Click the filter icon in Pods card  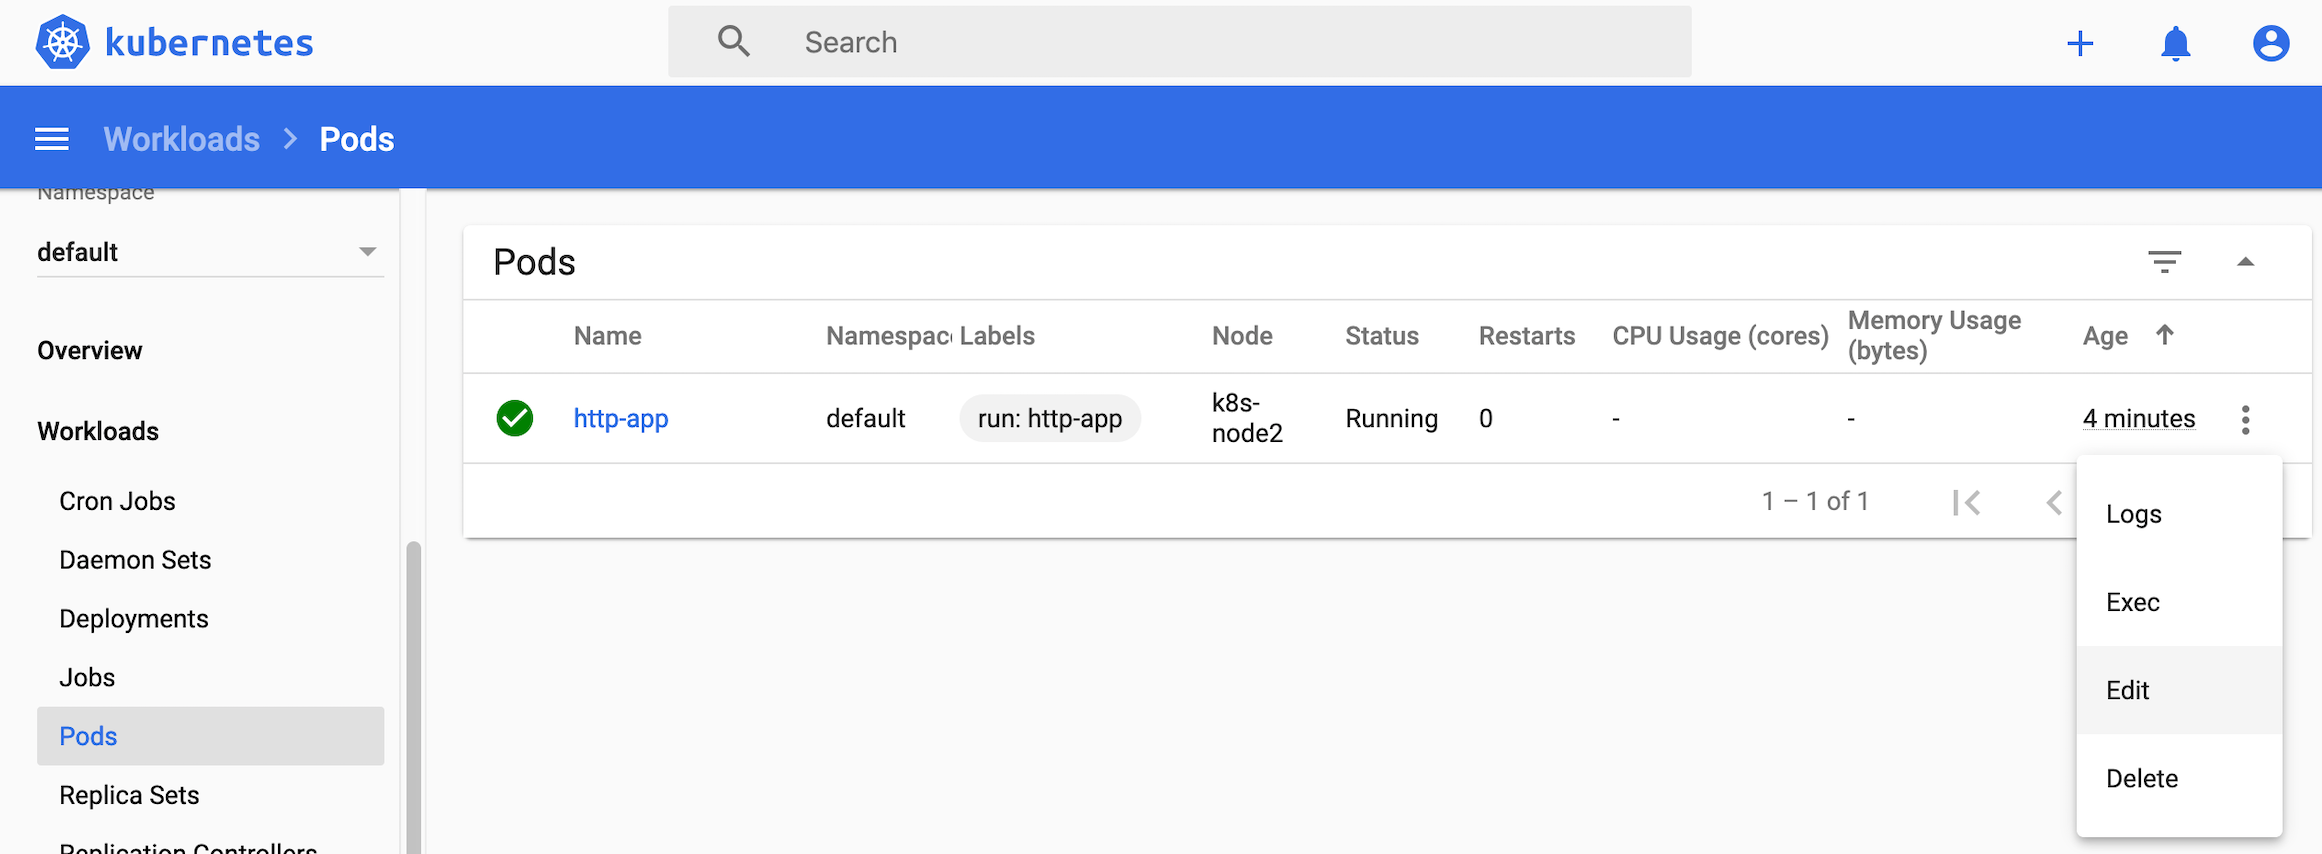click(x=2164, y=262)
